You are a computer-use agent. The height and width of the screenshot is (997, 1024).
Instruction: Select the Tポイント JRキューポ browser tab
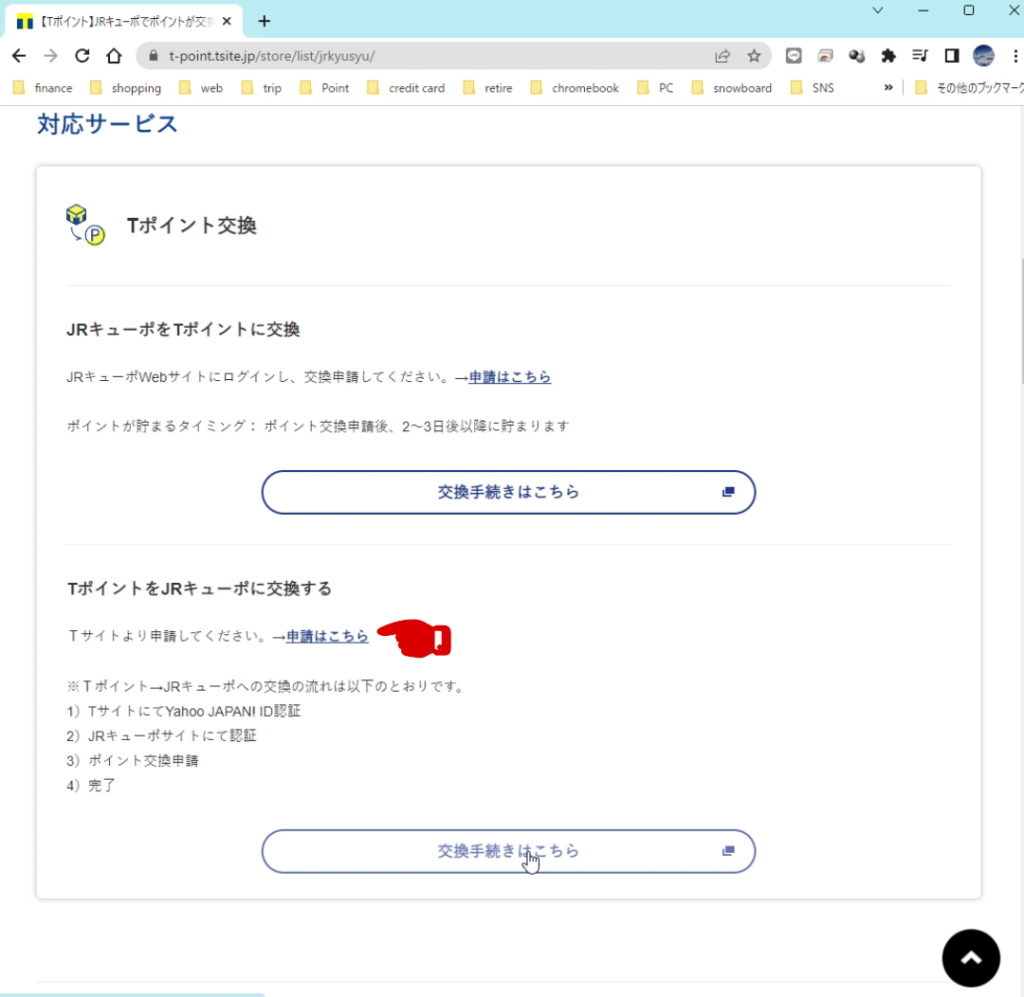(124, 22)
